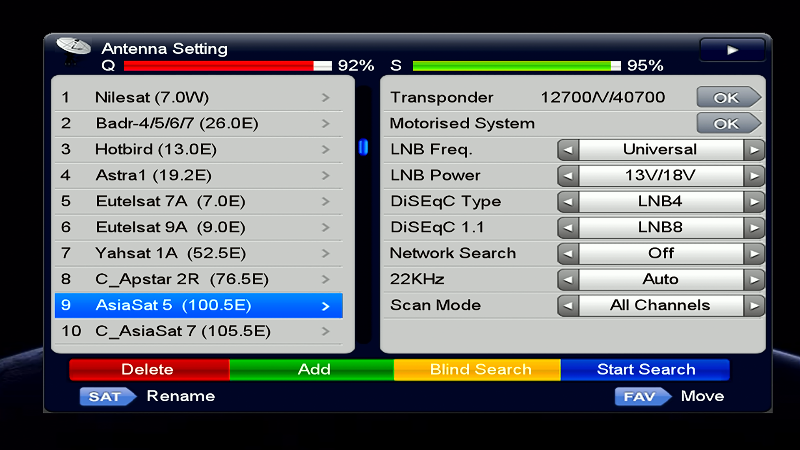Screen dimensions: 800x450
Task: Click the red Delete button
Action: coord(149,369)
